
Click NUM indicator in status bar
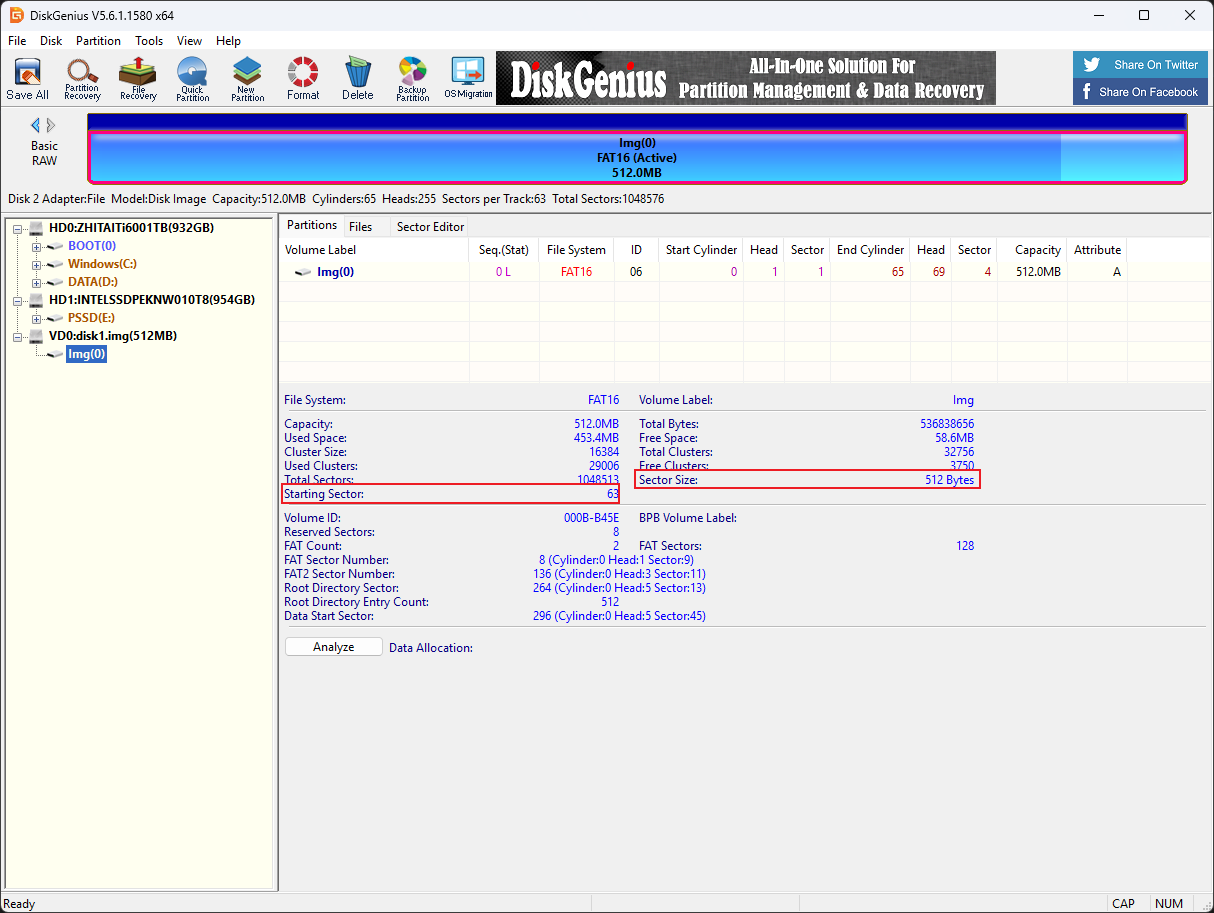coord(1169,904)
